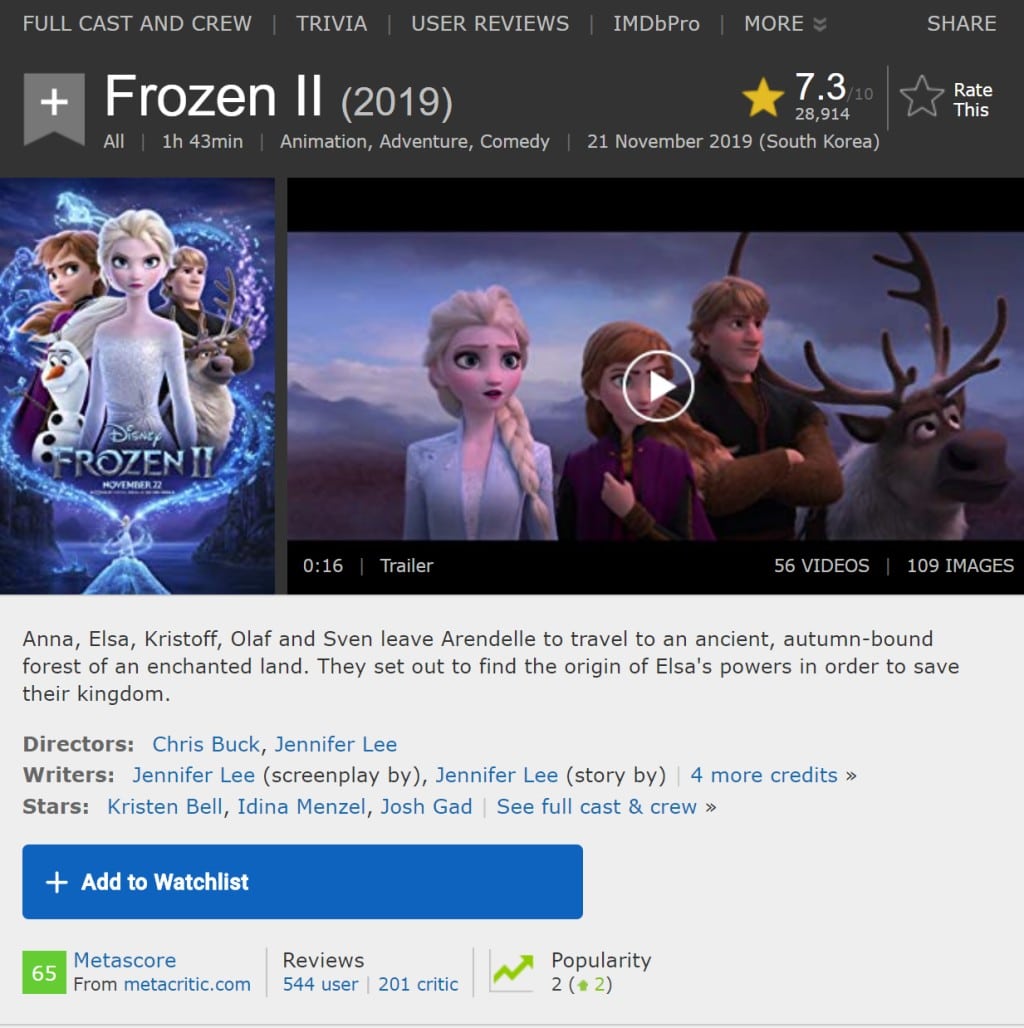Click the outlined Rate This star
This screenshot has width=1024, height=1028.
[922, 97]
